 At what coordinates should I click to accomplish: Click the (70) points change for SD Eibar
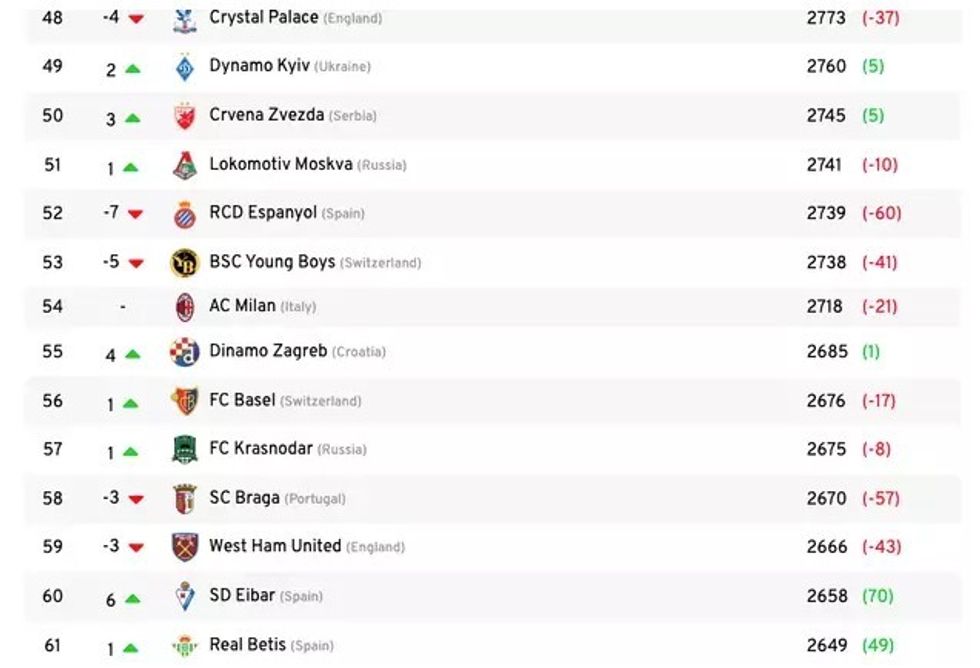(x=878, y=596)
